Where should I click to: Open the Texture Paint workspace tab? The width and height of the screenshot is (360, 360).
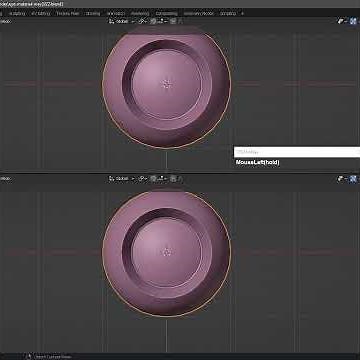pos(68,14)
